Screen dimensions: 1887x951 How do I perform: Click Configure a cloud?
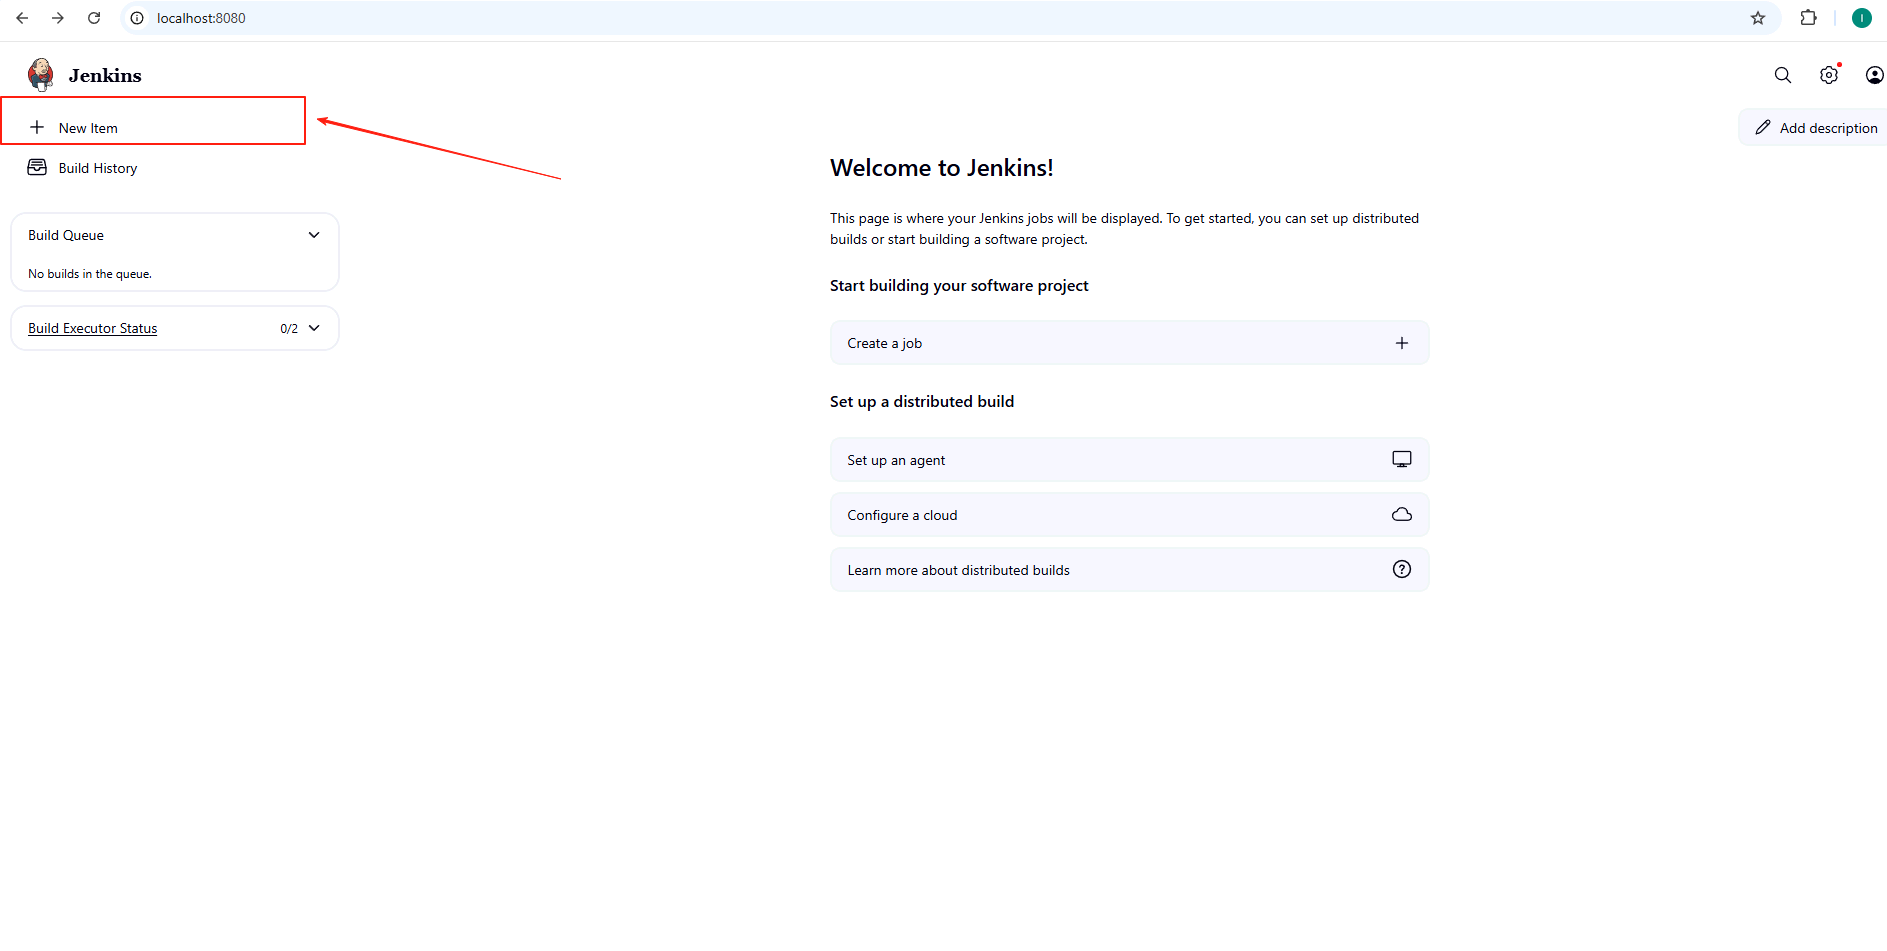pos(1130,515)
